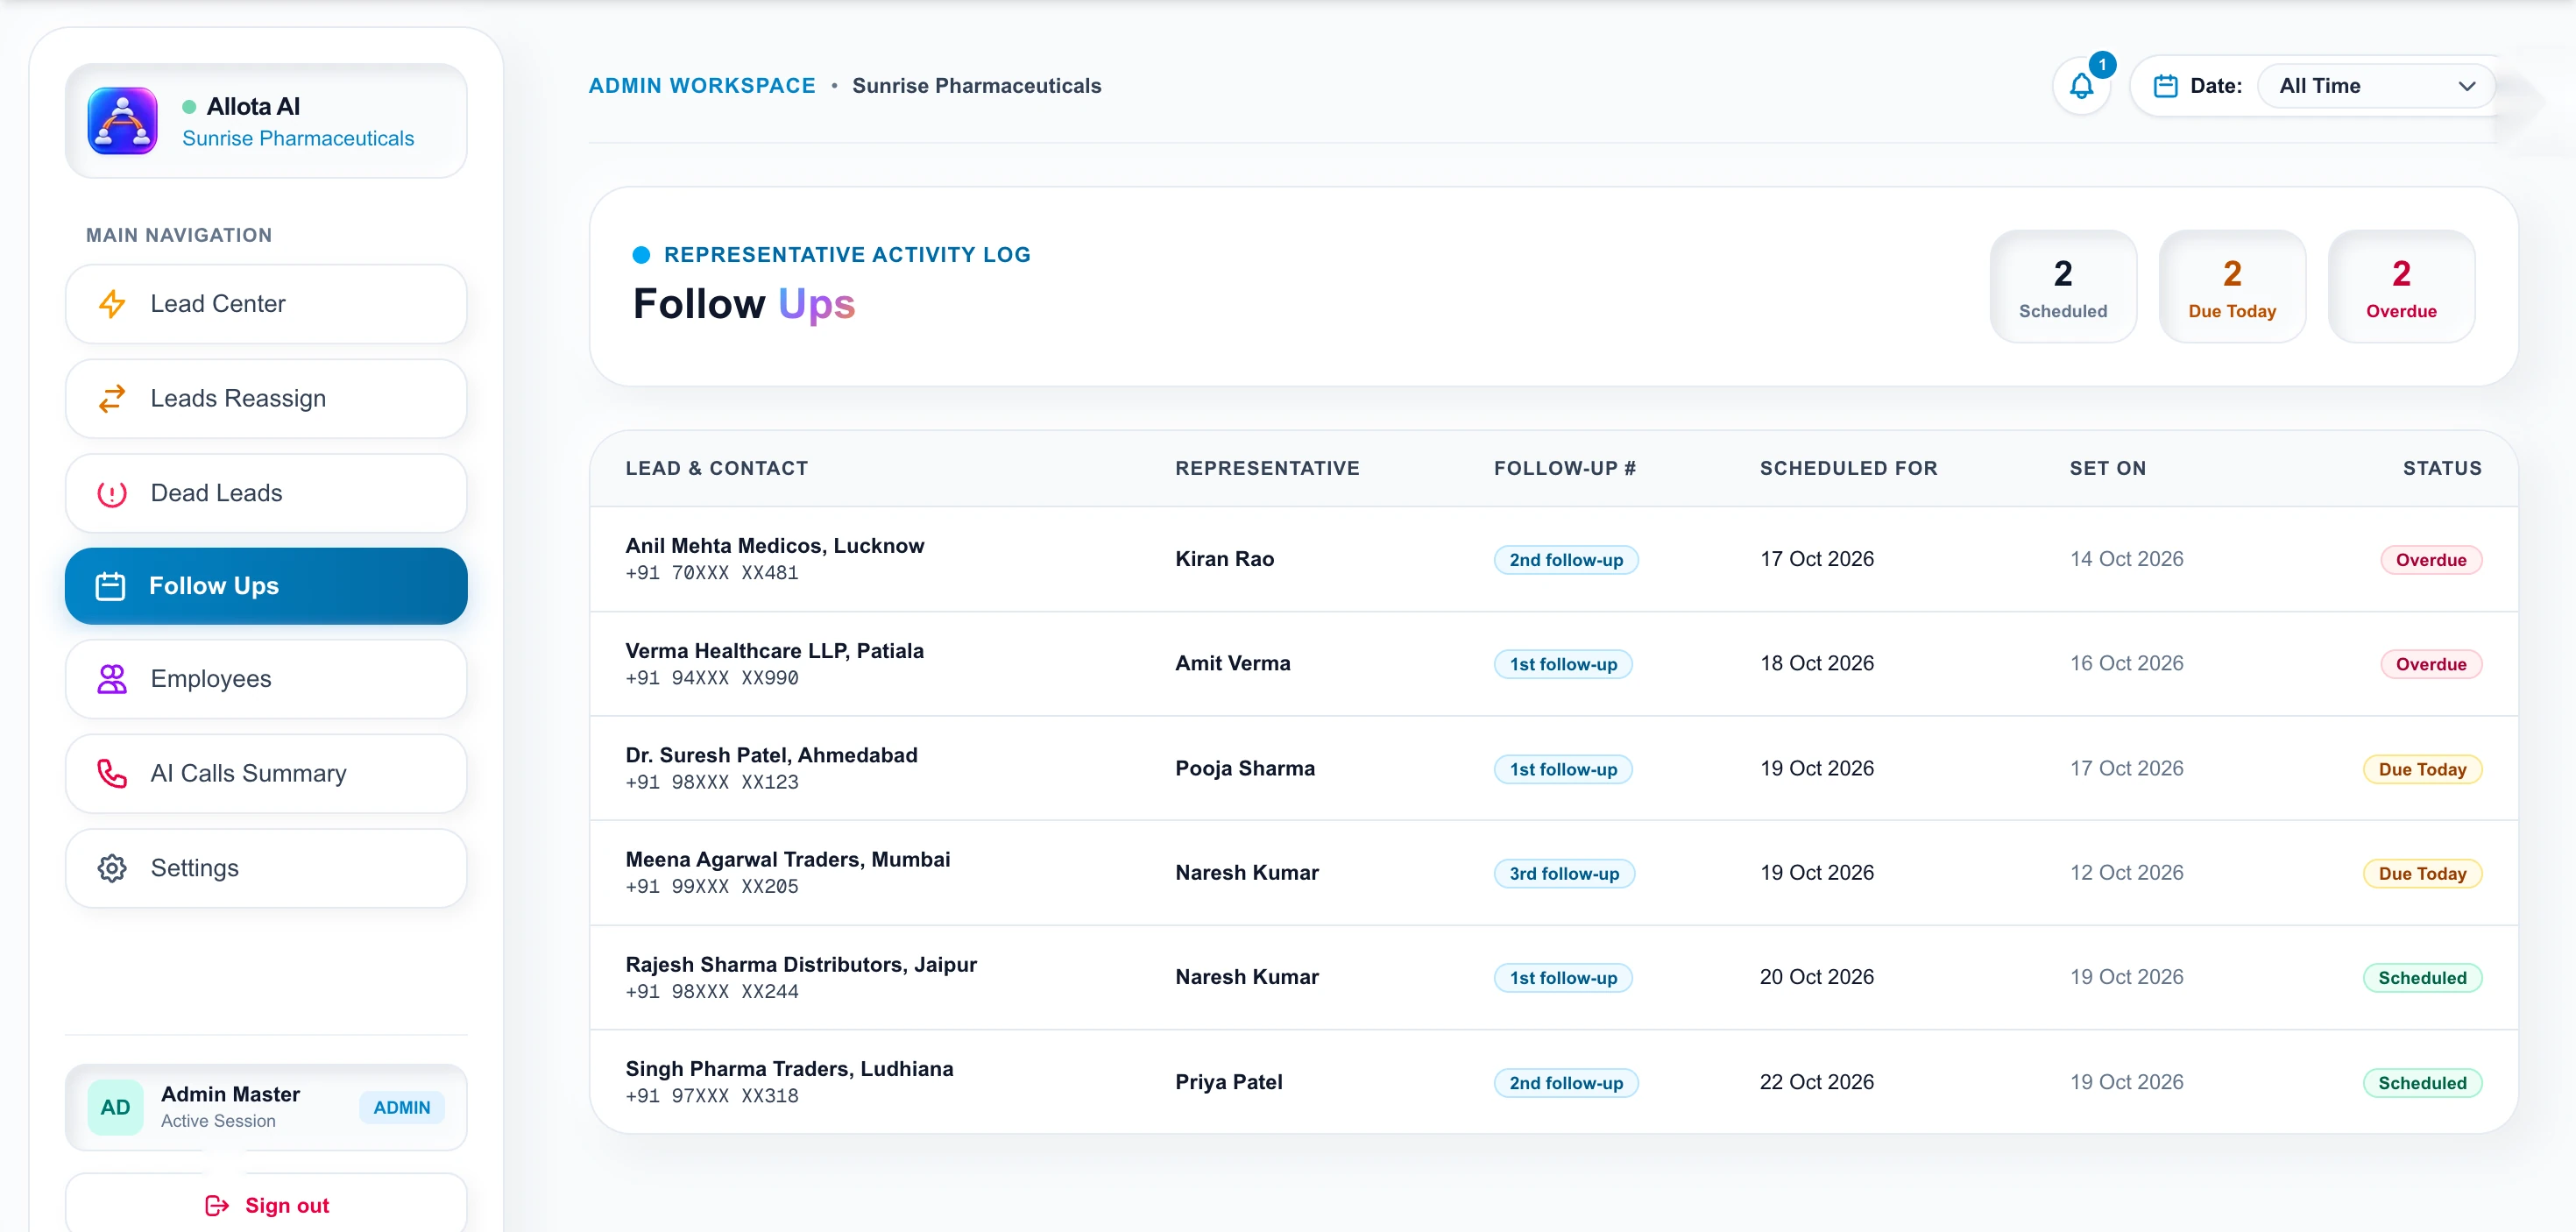Click the calendar icon beside Date
2576x1232 pixels.
2165,86
